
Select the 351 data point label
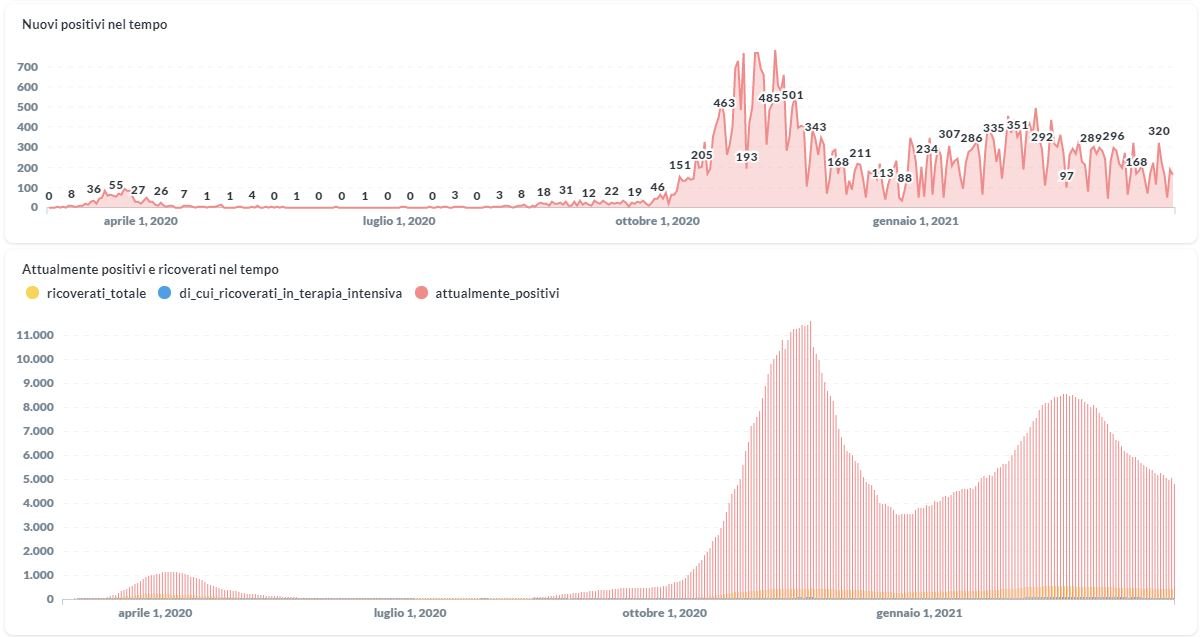[x=1017, y=125]
